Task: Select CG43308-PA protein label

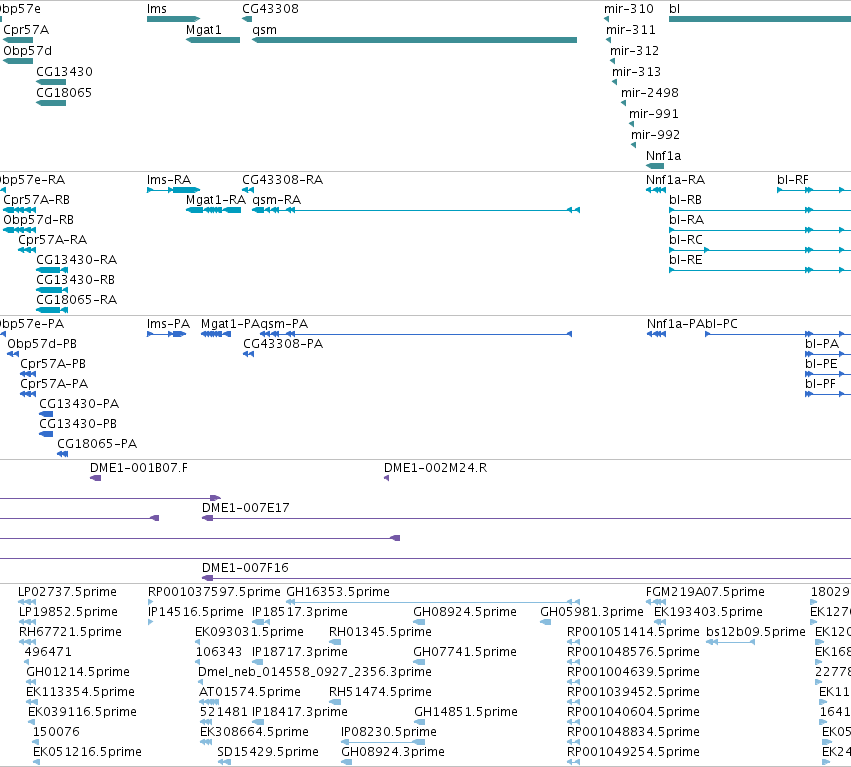Action: click(x=283, y=344)
